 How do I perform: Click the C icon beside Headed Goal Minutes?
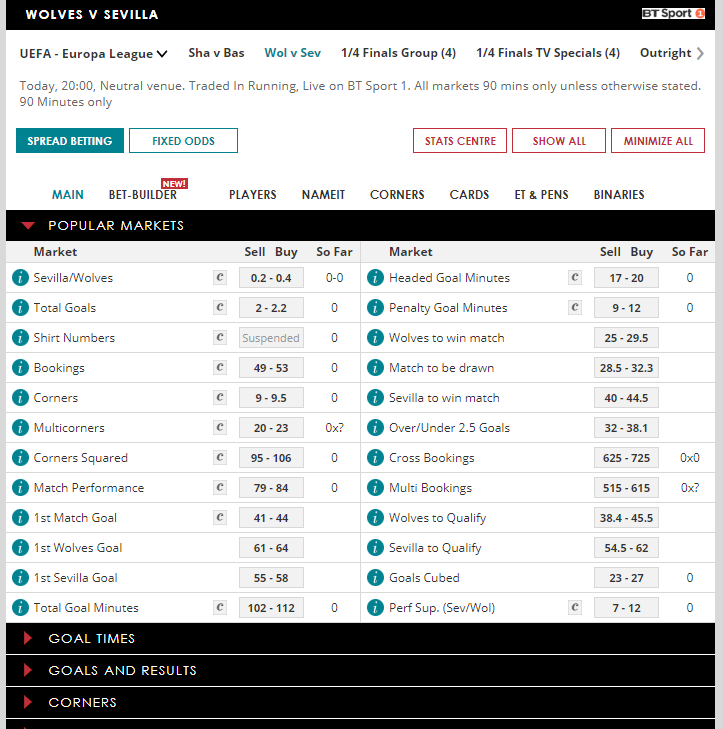click(575, 278)
